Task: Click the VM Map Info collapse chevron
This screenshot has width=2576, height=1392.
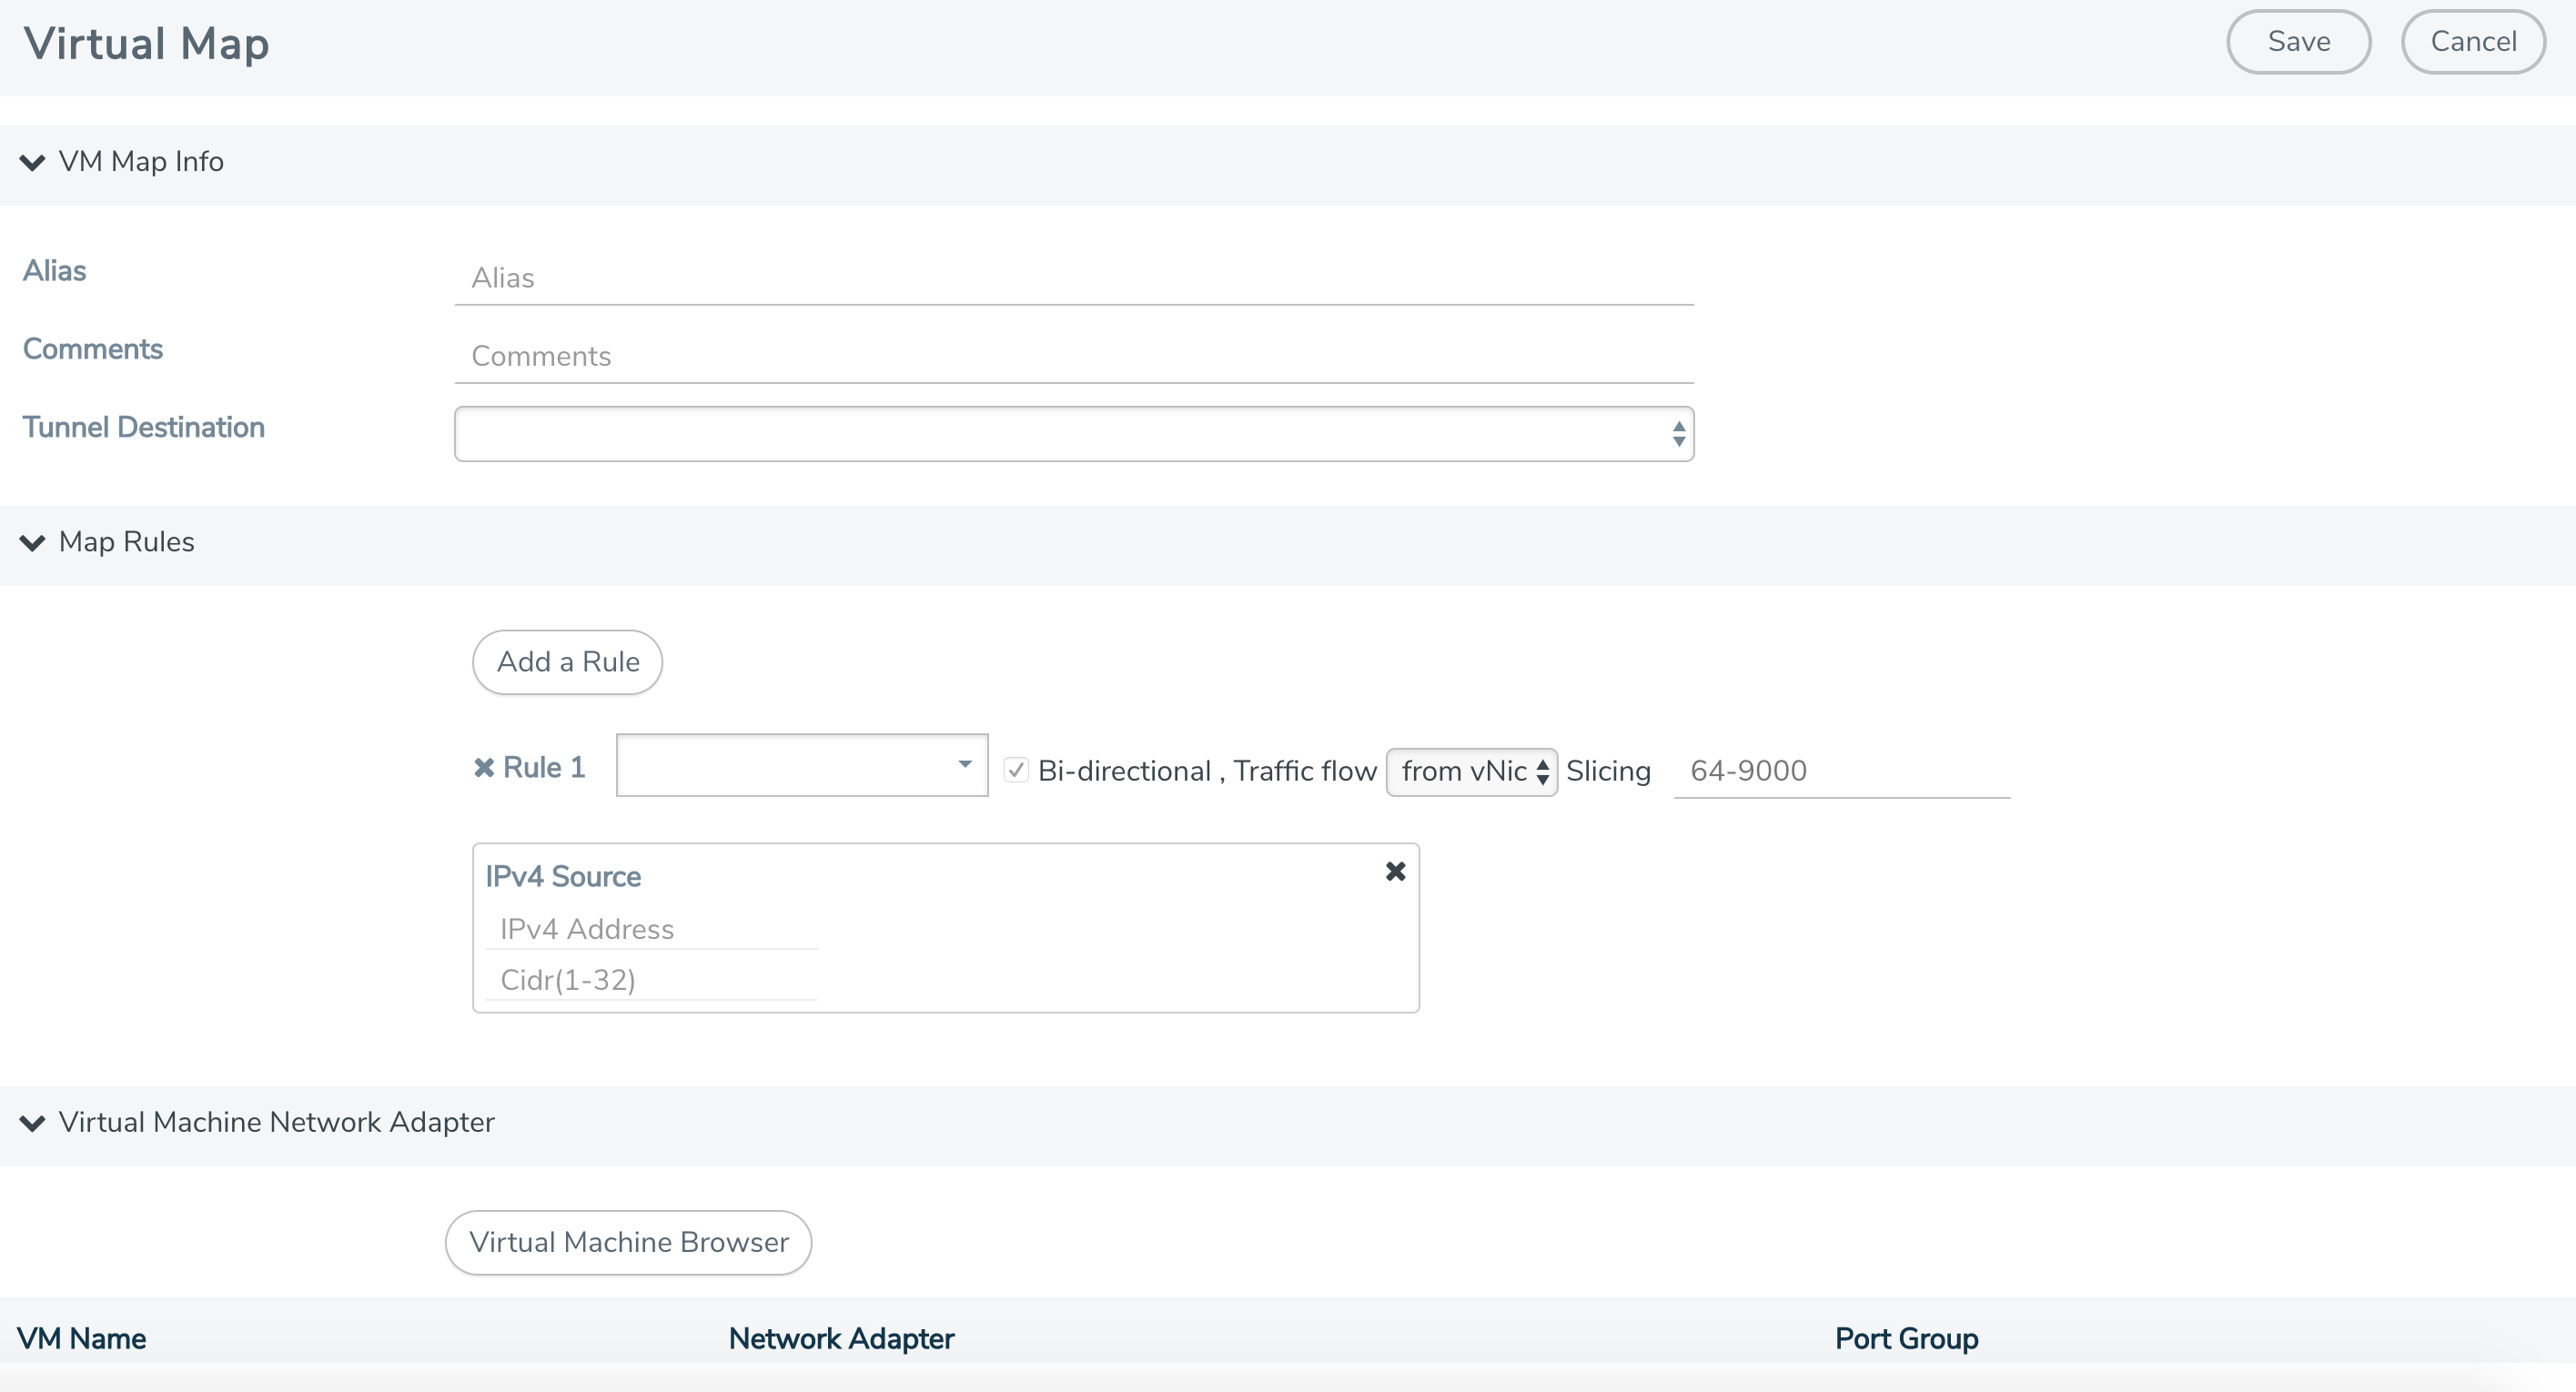Action: click(x=31, y=163)
